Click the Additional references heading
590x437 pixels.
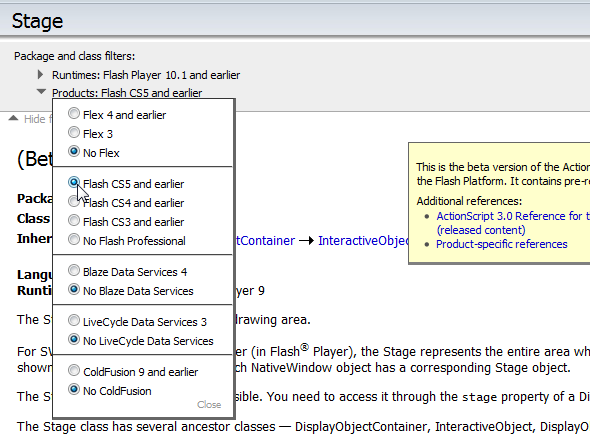pyautogui.click(x=469, y=201)
